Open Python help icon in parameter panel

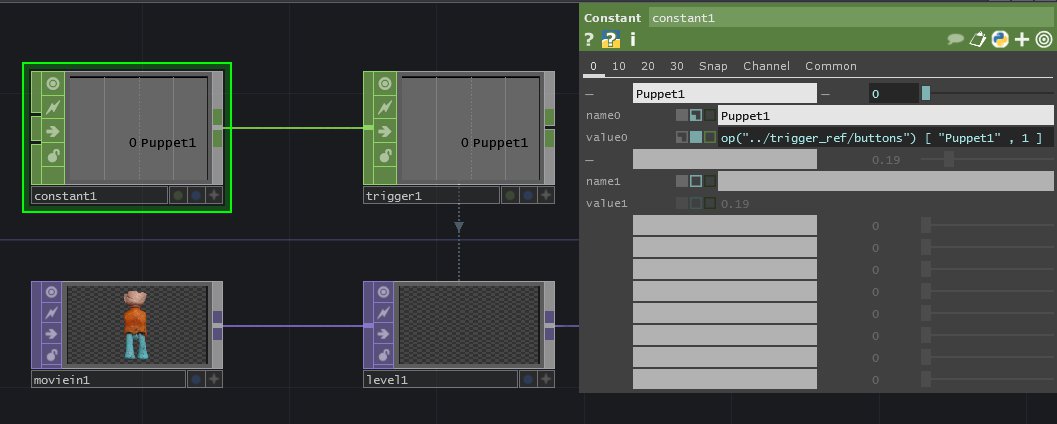(610, 40)
